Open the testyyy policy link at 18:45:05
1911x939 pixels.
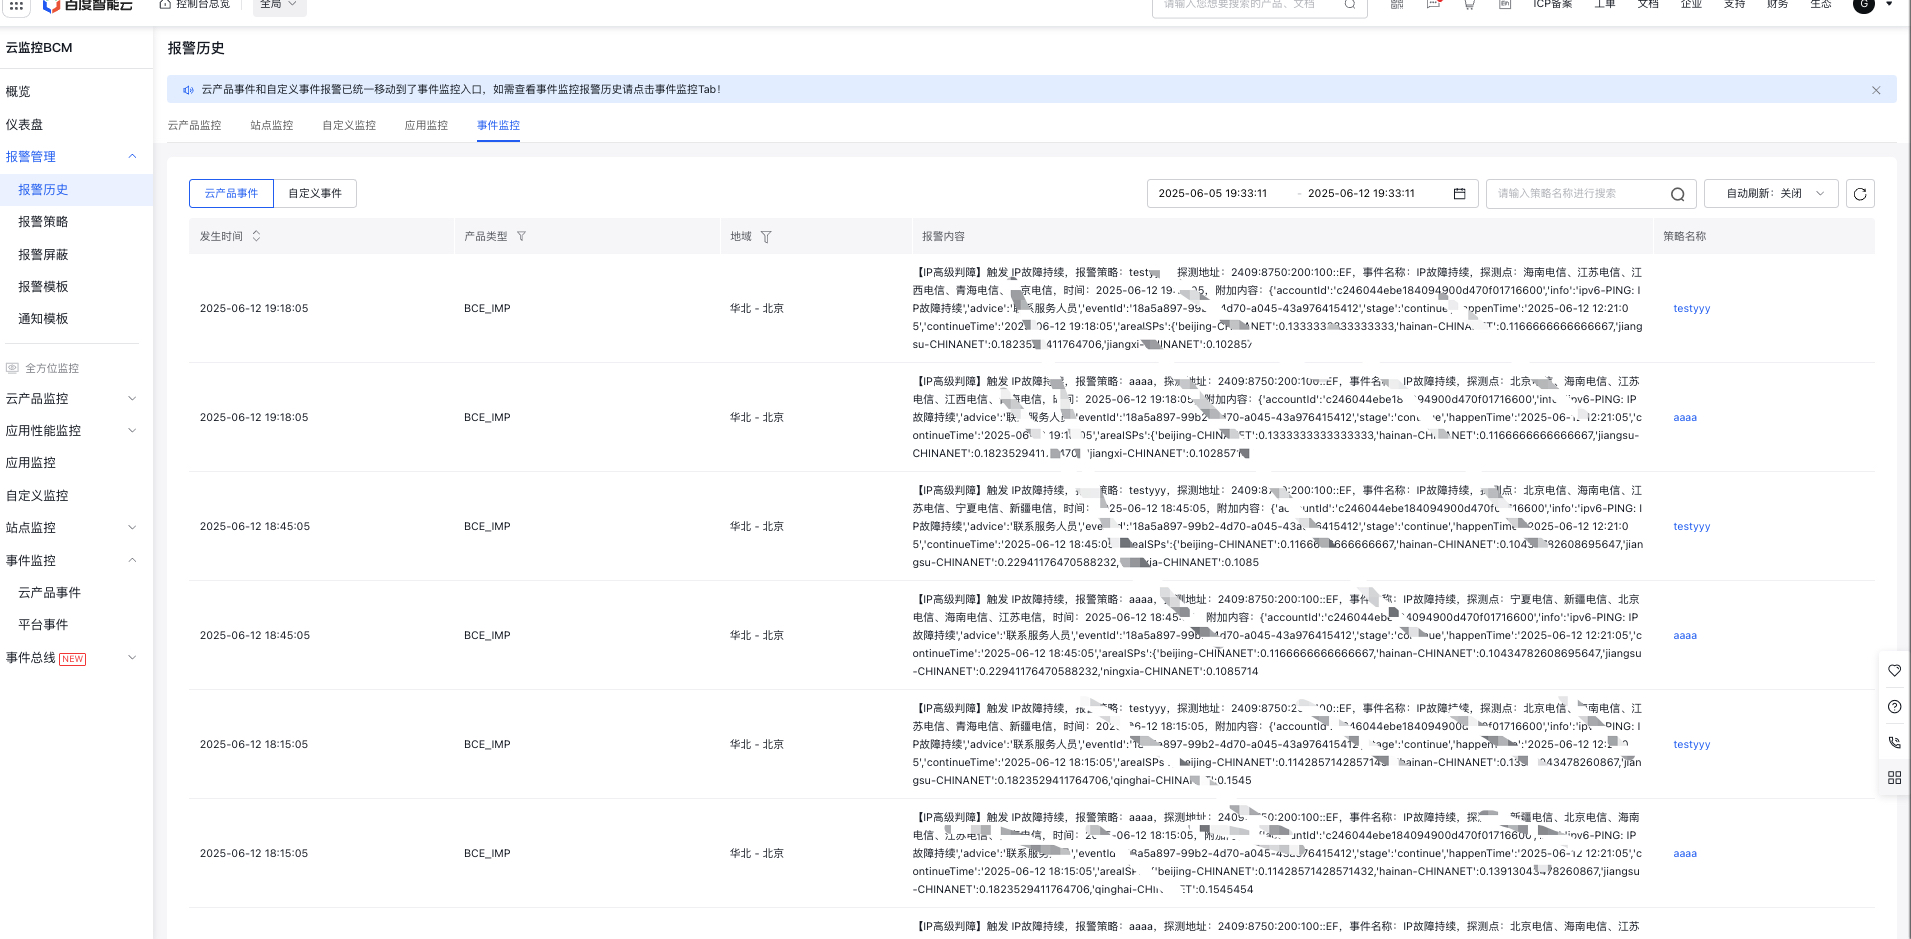[1691, 526]
